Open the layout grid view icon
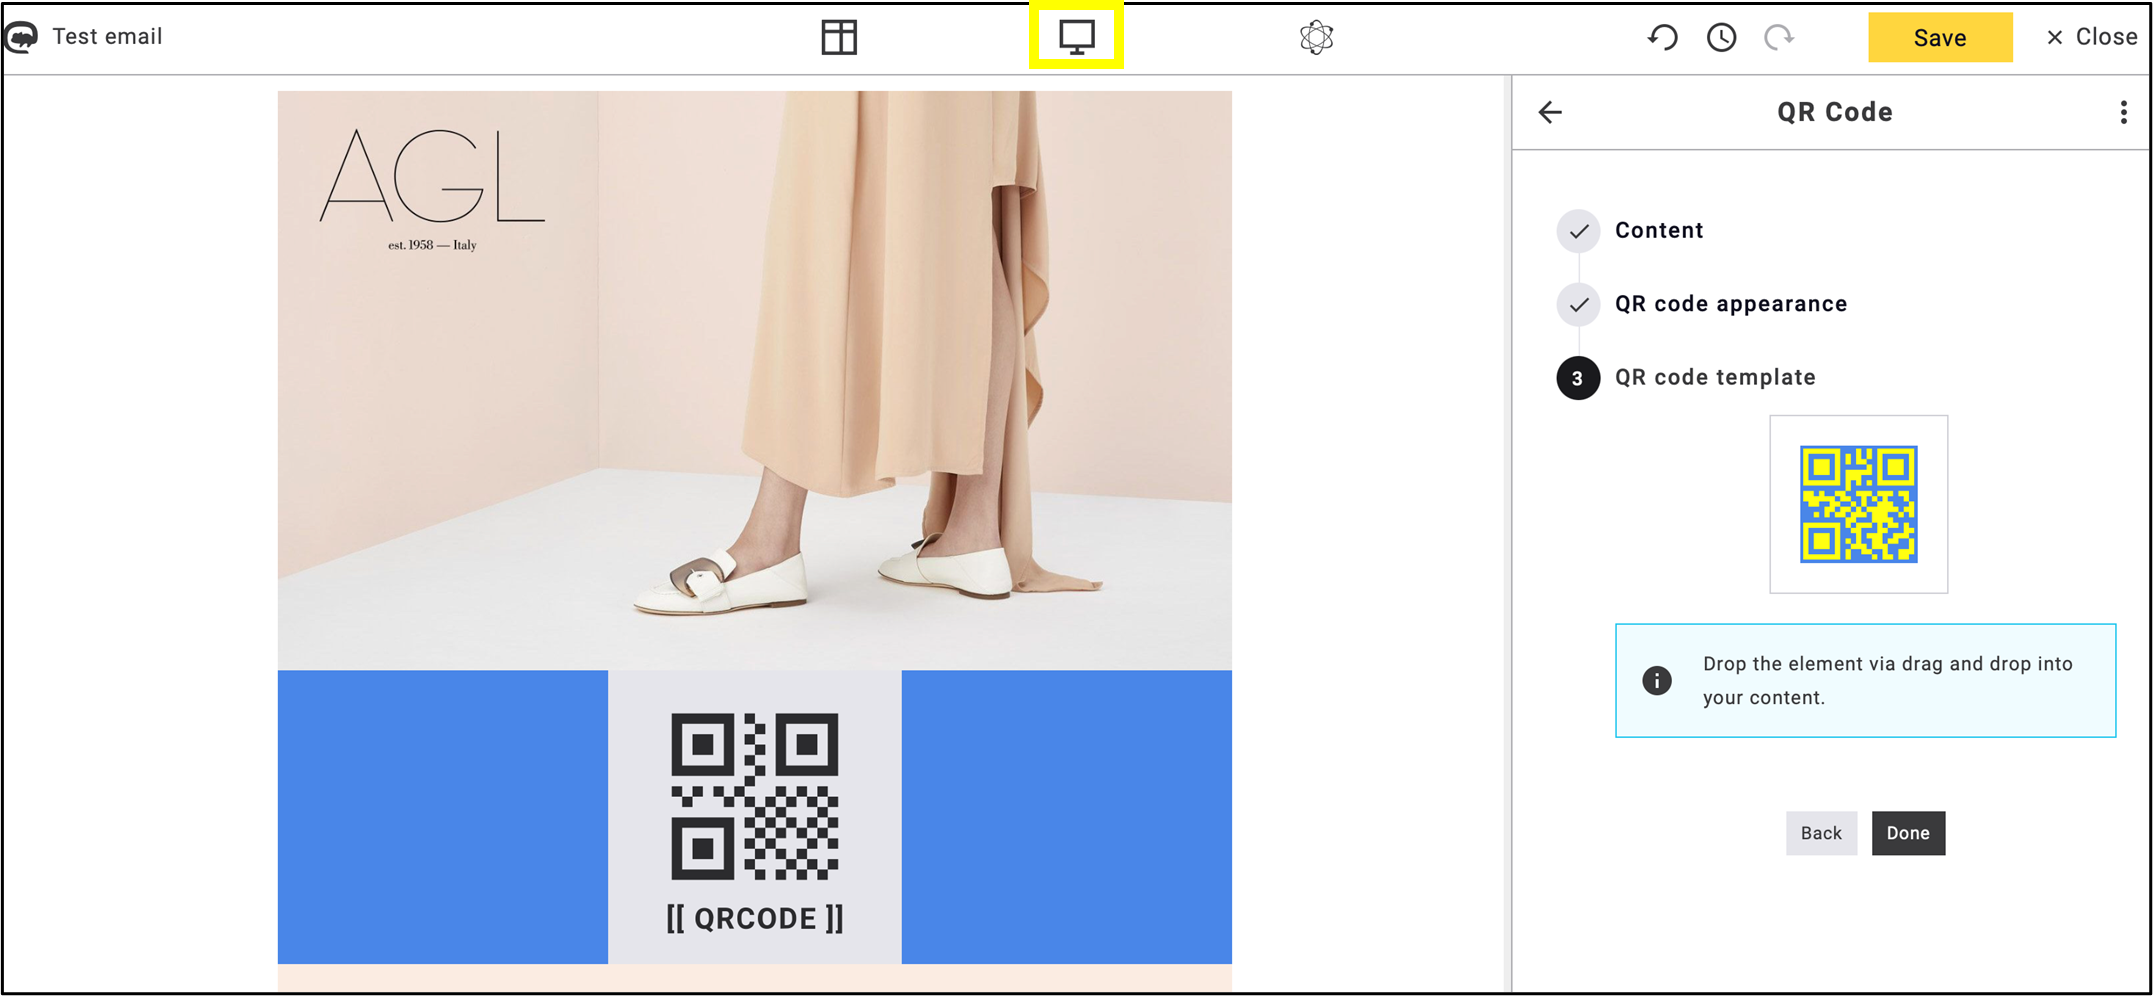The height and width of the screenshot is (996, 2153). click(x=839, y=37)
